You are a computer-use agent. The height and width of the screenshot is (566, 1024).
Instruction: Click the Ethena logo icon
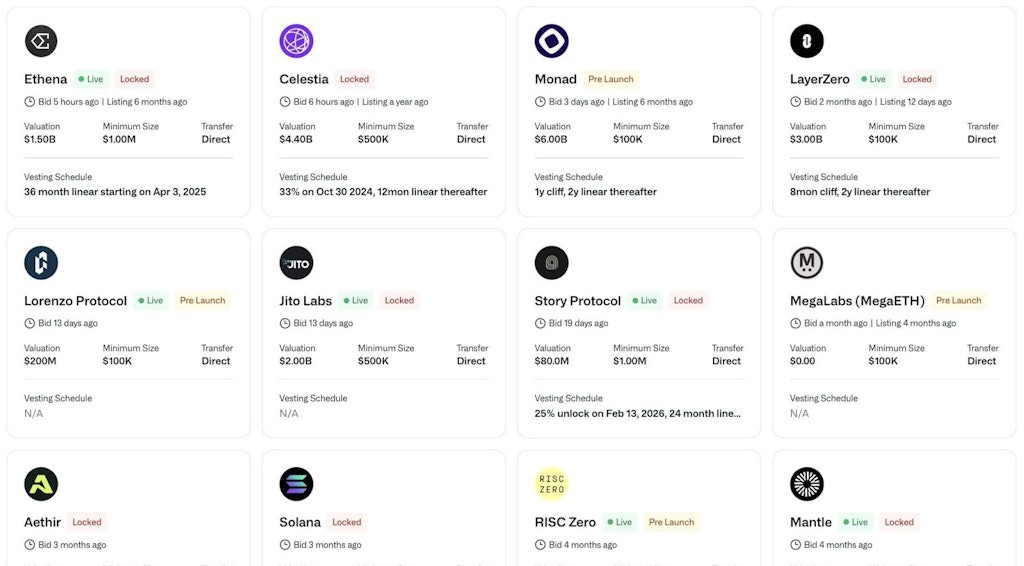[x=41, y=41]
